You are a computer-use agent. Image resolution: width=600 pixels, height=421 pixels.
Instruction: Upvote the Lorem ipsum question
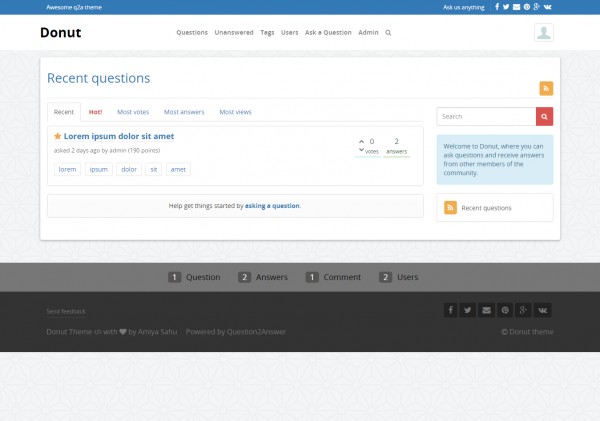361,142
